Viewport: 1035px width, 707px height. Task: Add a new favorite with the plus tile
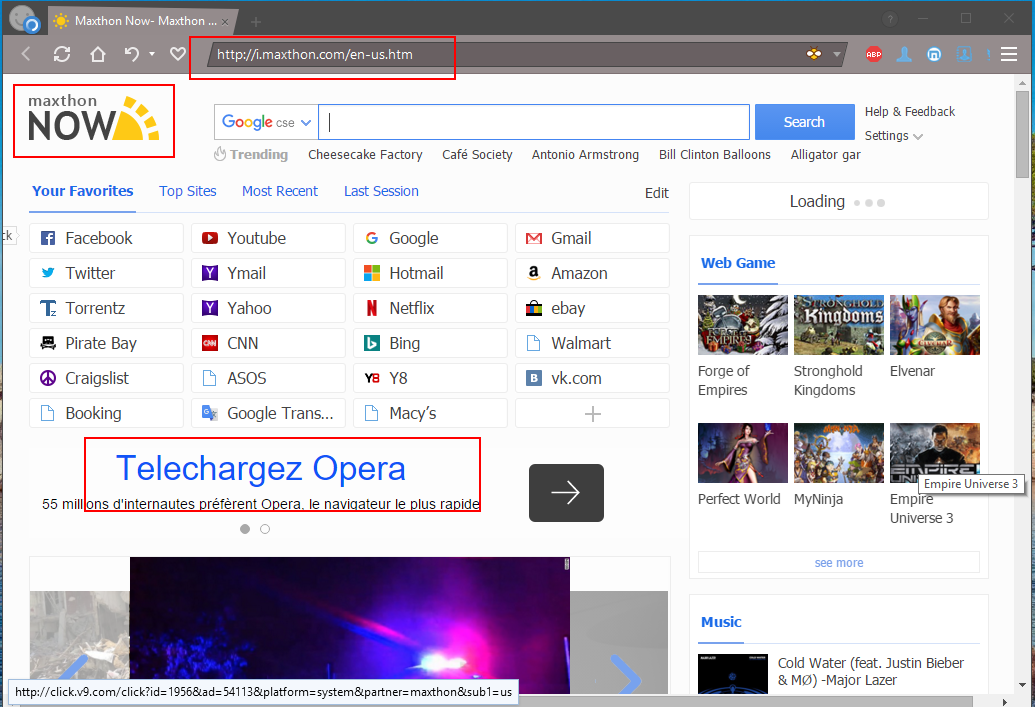tap(592, 413)
